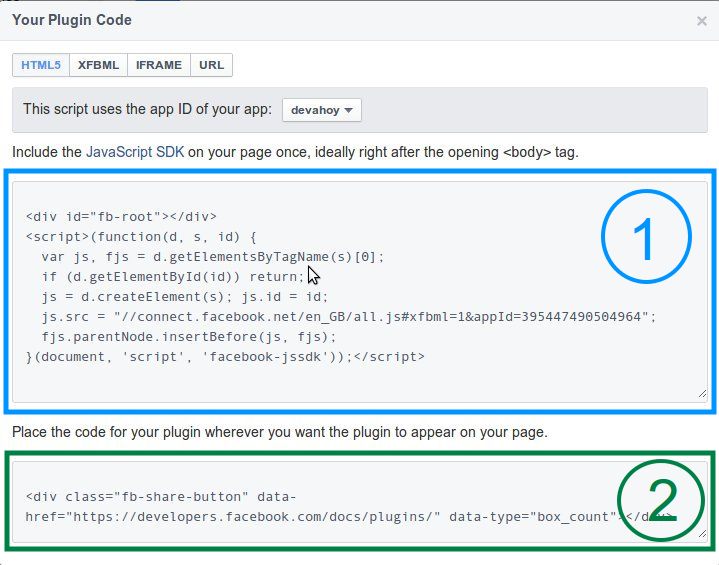
Task: Click inside the JavaScript SDK code textarea
Action: pyautogui.click(x=360, y=292)
